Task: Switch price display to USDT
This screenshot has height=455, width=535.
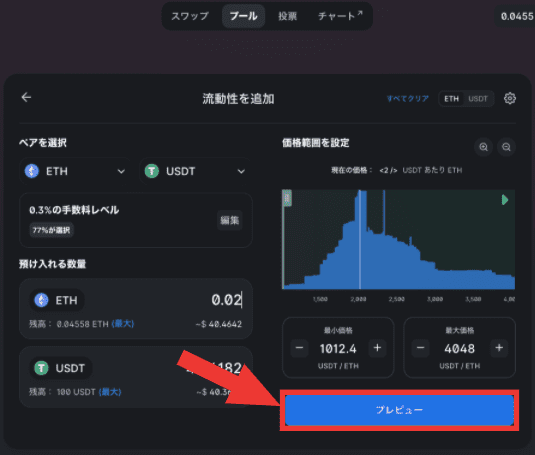Action: [478, 99]
